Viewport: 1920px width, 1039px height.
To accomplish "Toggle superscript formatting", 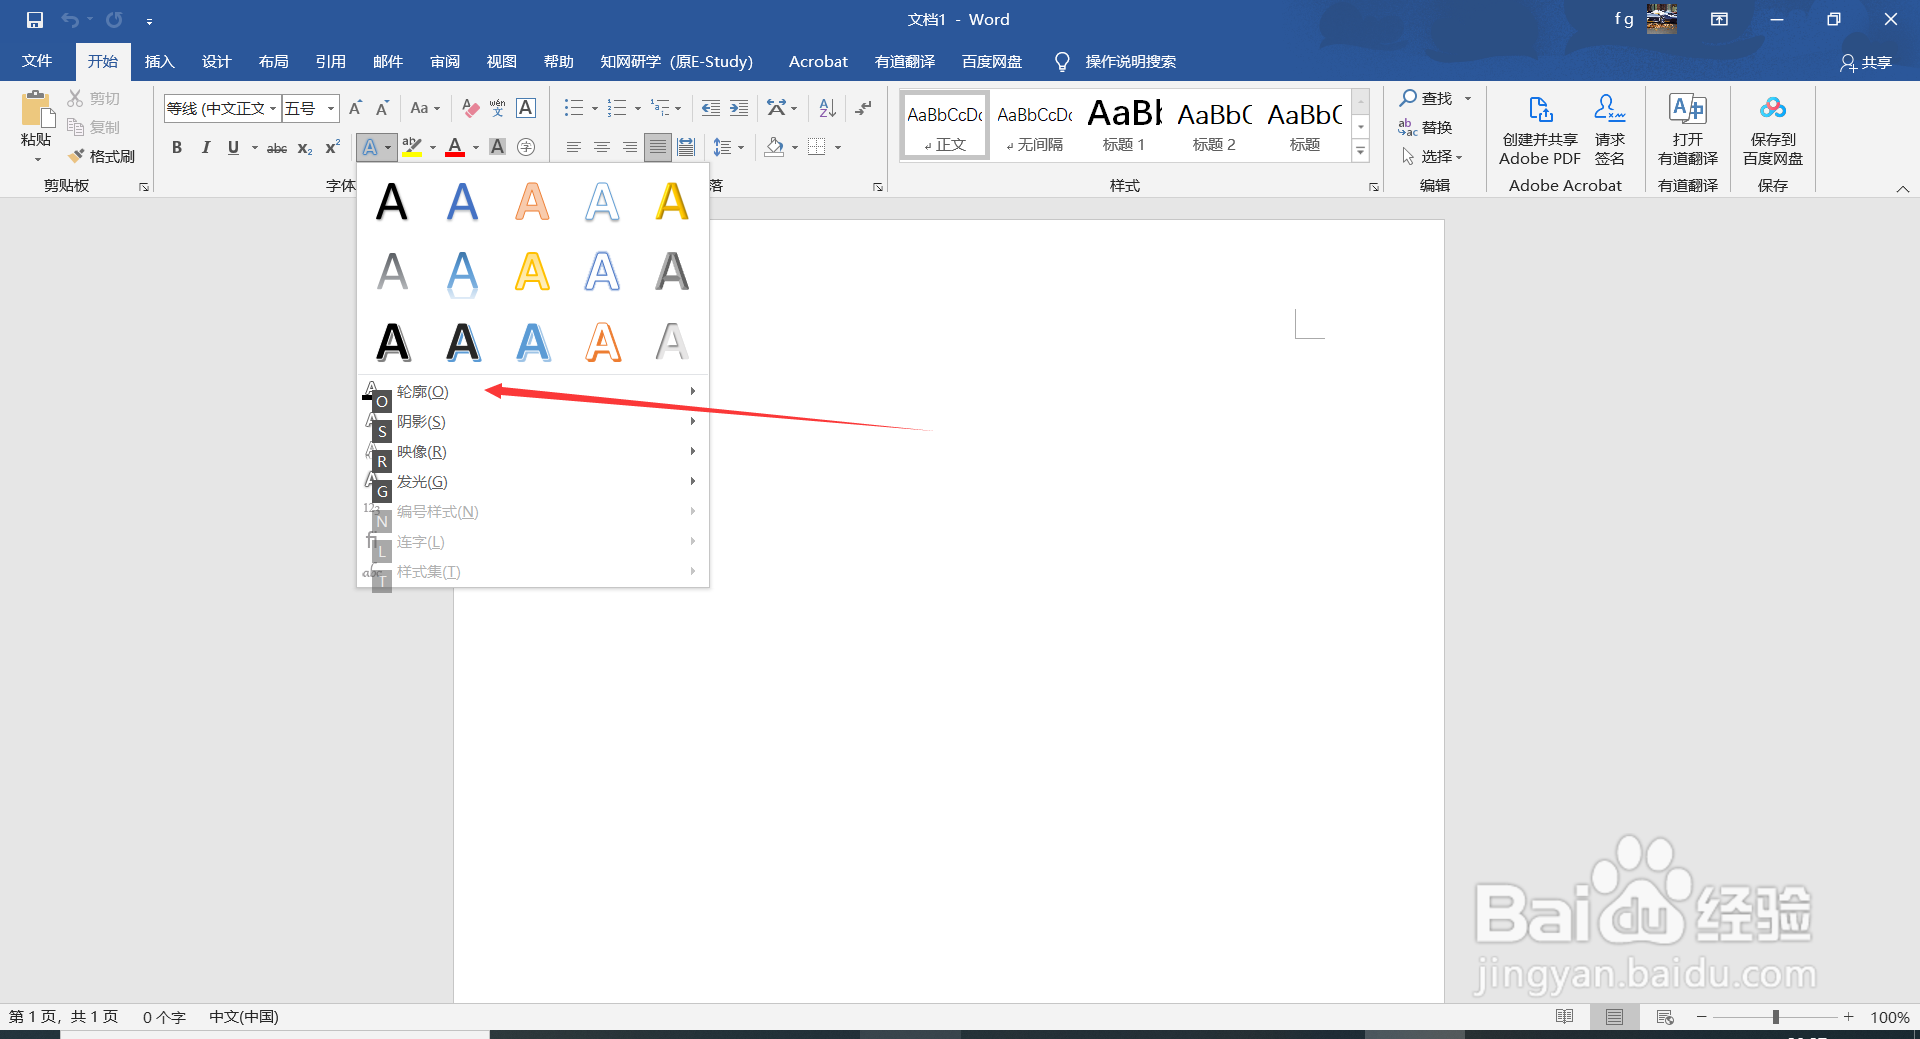I will (333, 147).
